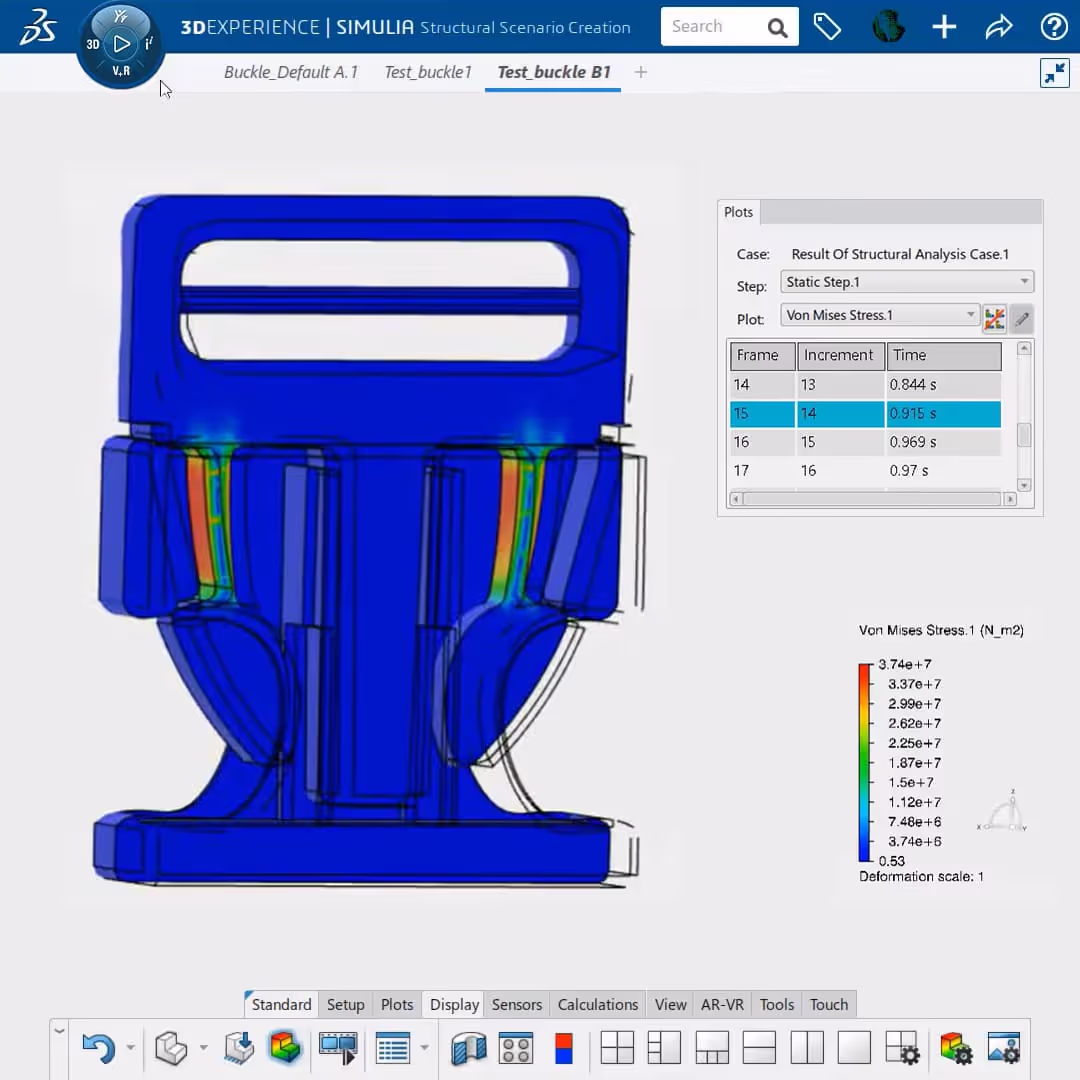Viewport: 1080px width, 1080px height.
Task: Click the highlighted colored results icon
Action: pos(285,1048)
